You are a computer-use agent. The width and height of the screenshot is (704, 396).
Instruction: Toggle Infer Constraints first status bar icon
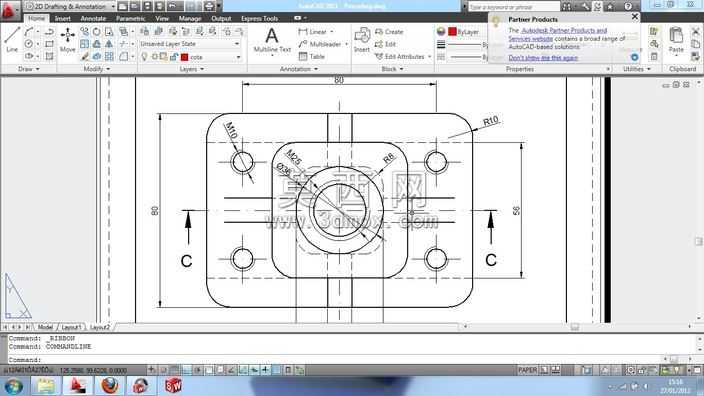[x=152, y=370]
